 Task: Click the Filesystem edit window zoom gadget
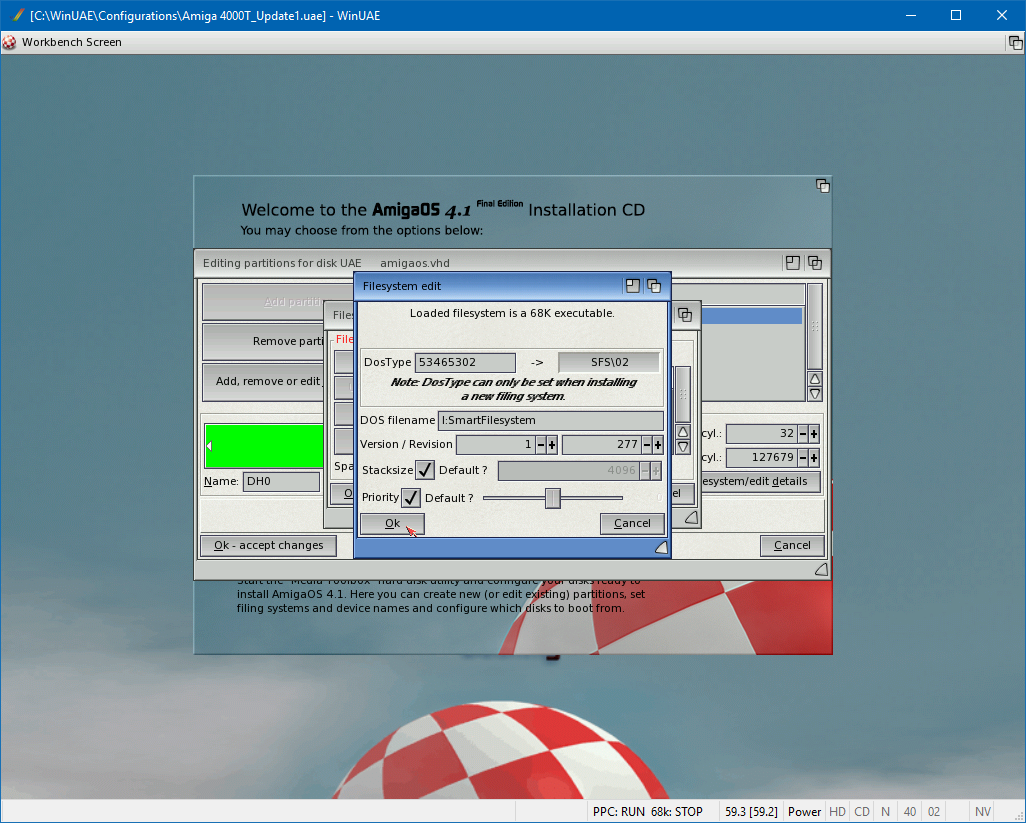tap(632, 286)
